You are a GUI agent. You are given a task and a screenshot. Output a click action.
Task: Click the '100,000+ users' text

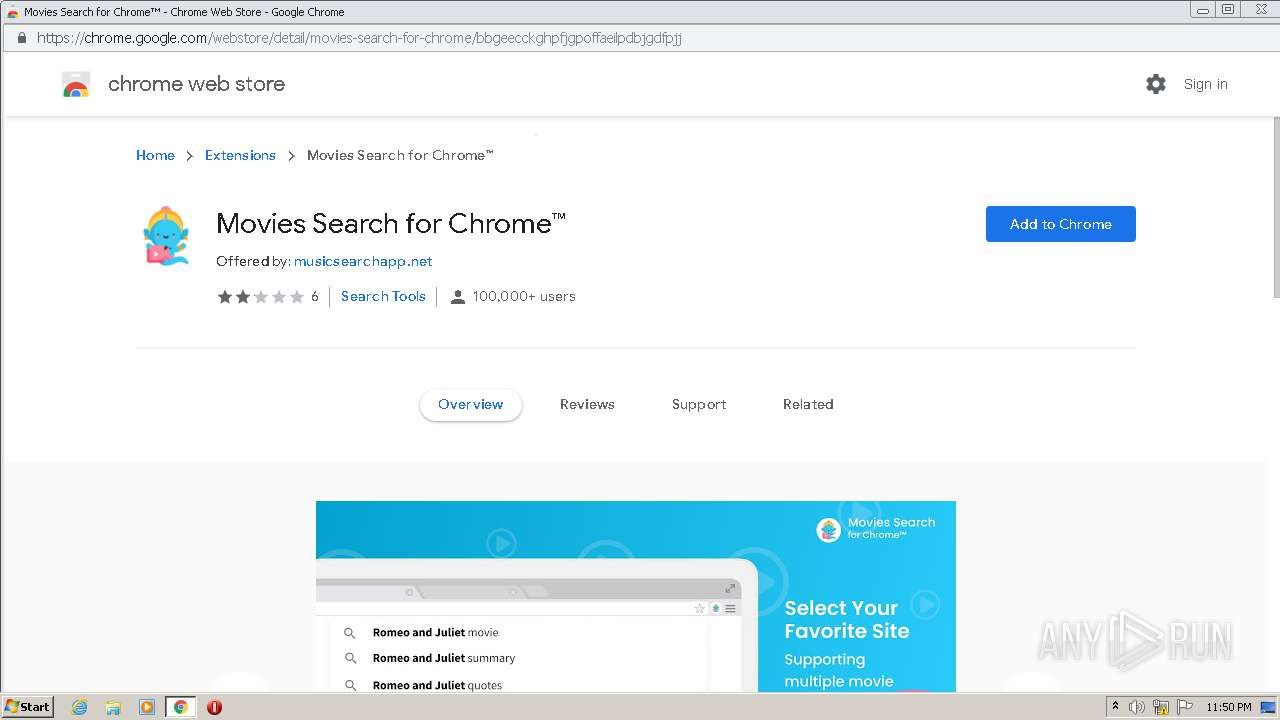coord(524,296)
